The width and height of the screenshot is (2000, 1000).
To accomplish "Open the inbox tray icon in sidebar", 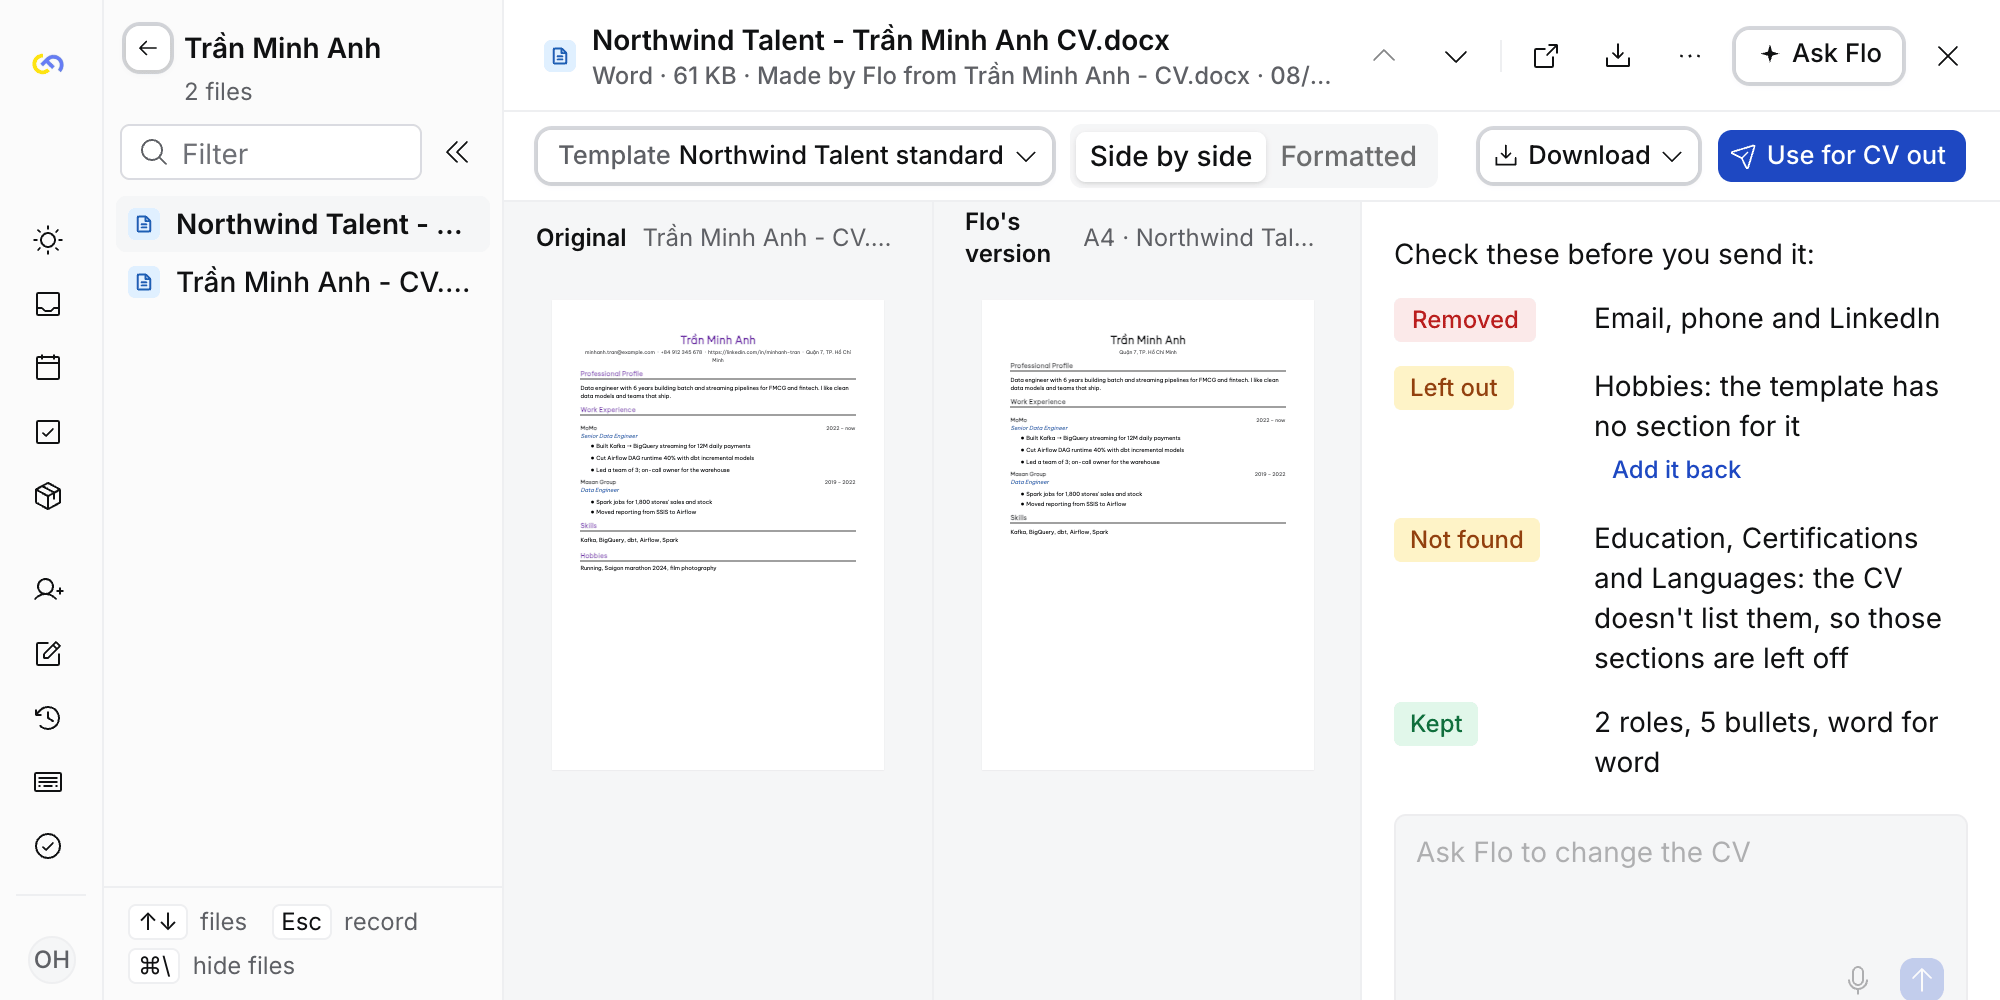I will (48, 304).
